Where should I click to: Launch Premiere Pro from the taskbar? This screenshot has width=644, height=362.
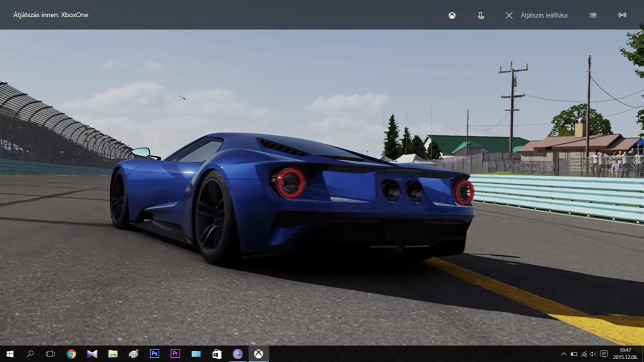175,354
